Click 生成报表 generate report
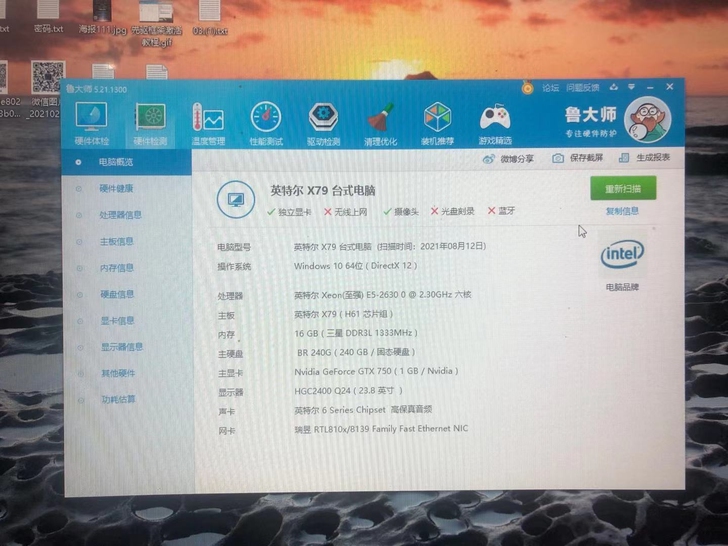 click(644, 157)
